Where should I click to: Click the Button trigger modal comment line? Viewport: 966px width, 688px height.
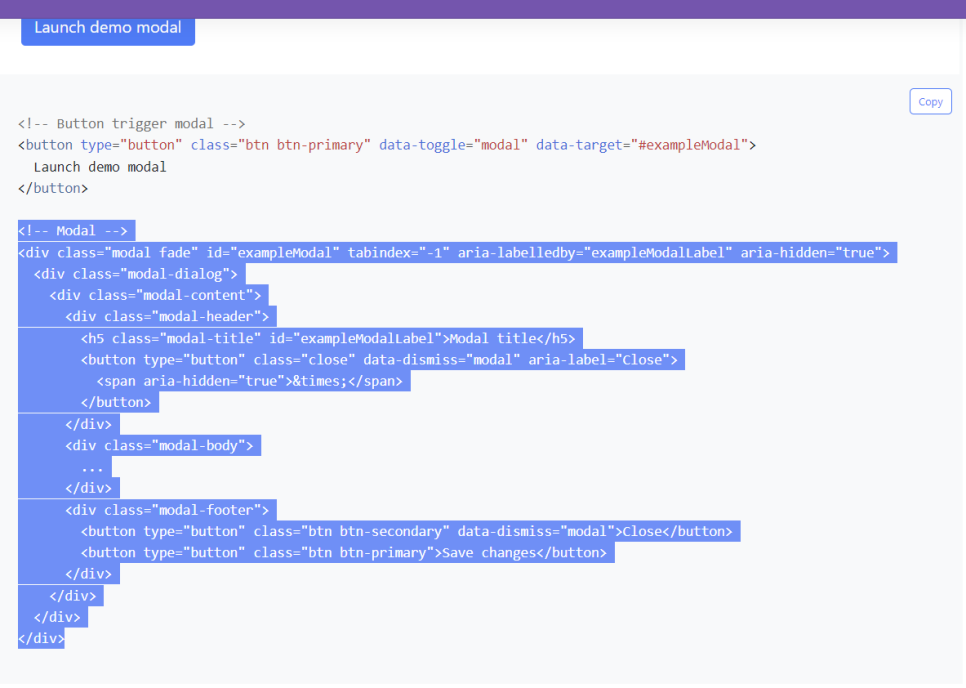pos(132,124)
